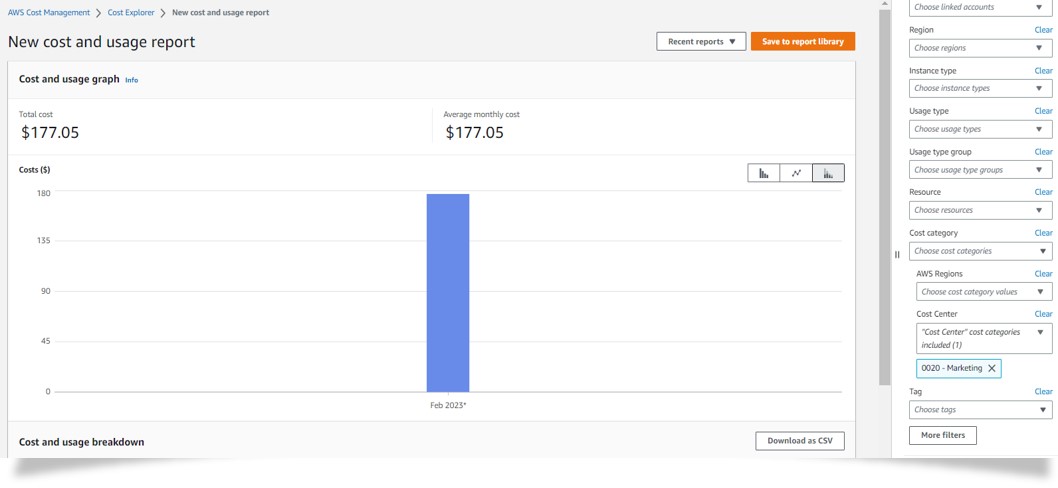Select the bar chart view icon
This screenshot has height=488, width=1058.
click(764, 173)
